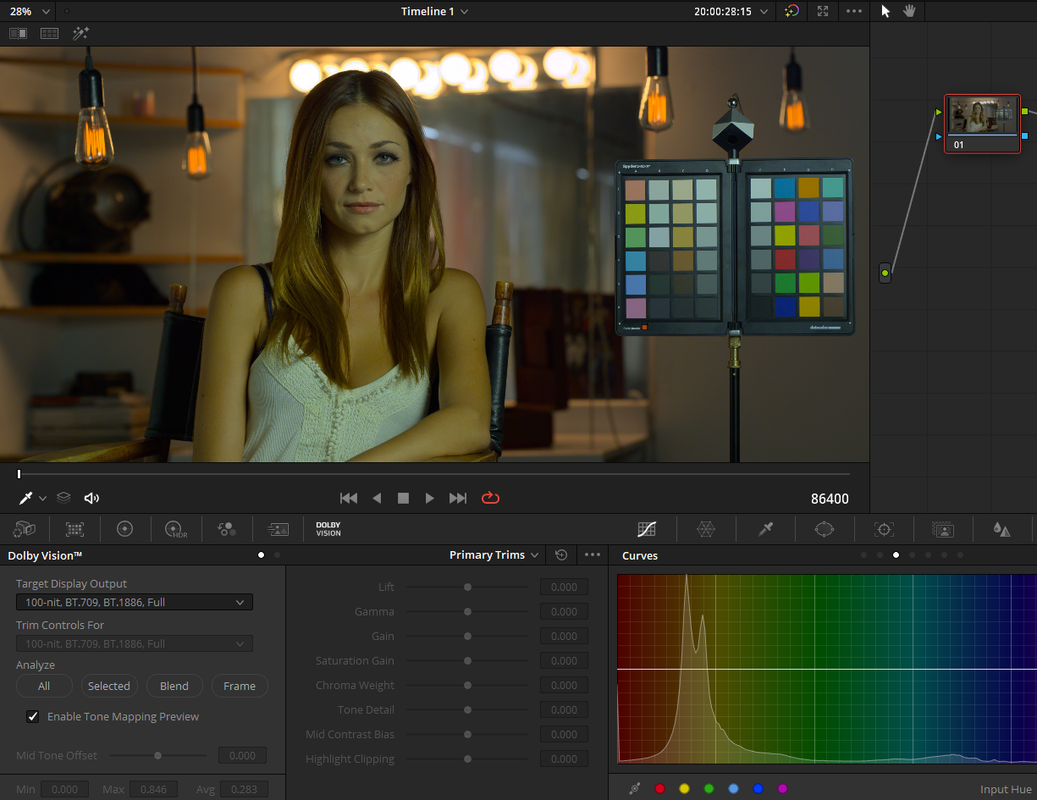The image size is (1037, 800).
Task: Click the Analyze Selected button
Action: (x=109, y=686)
